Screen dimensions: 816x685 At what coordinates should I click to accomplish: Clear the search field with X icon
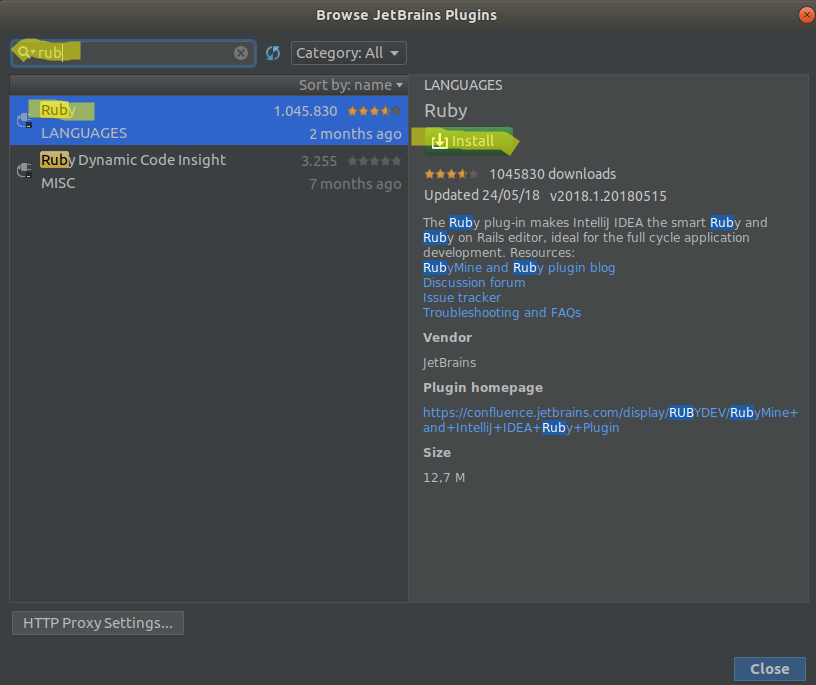point(240,53)
